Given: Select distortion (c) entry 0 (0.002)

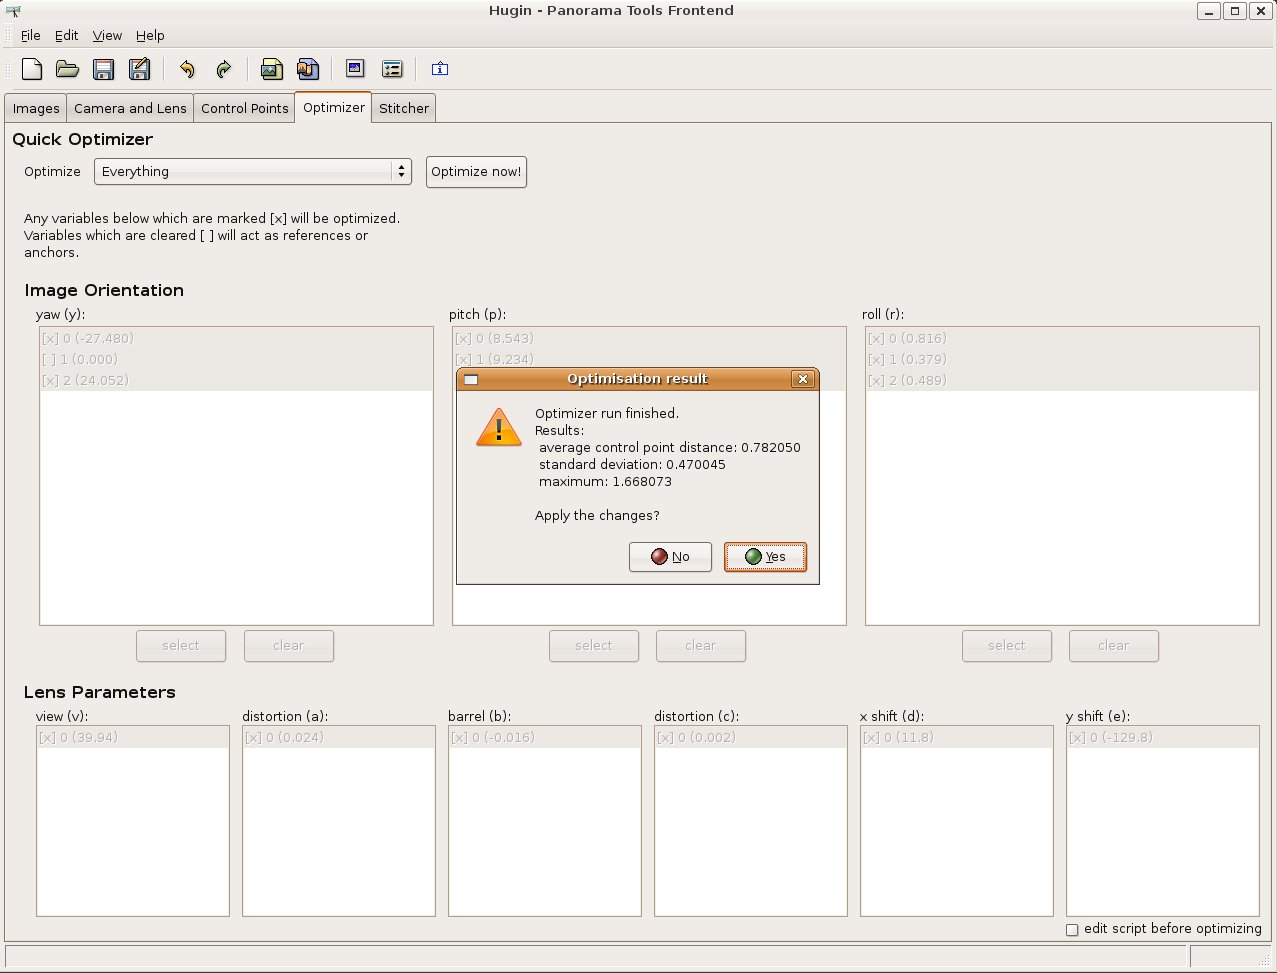Looking at the screenshot, I should point(751,738).
